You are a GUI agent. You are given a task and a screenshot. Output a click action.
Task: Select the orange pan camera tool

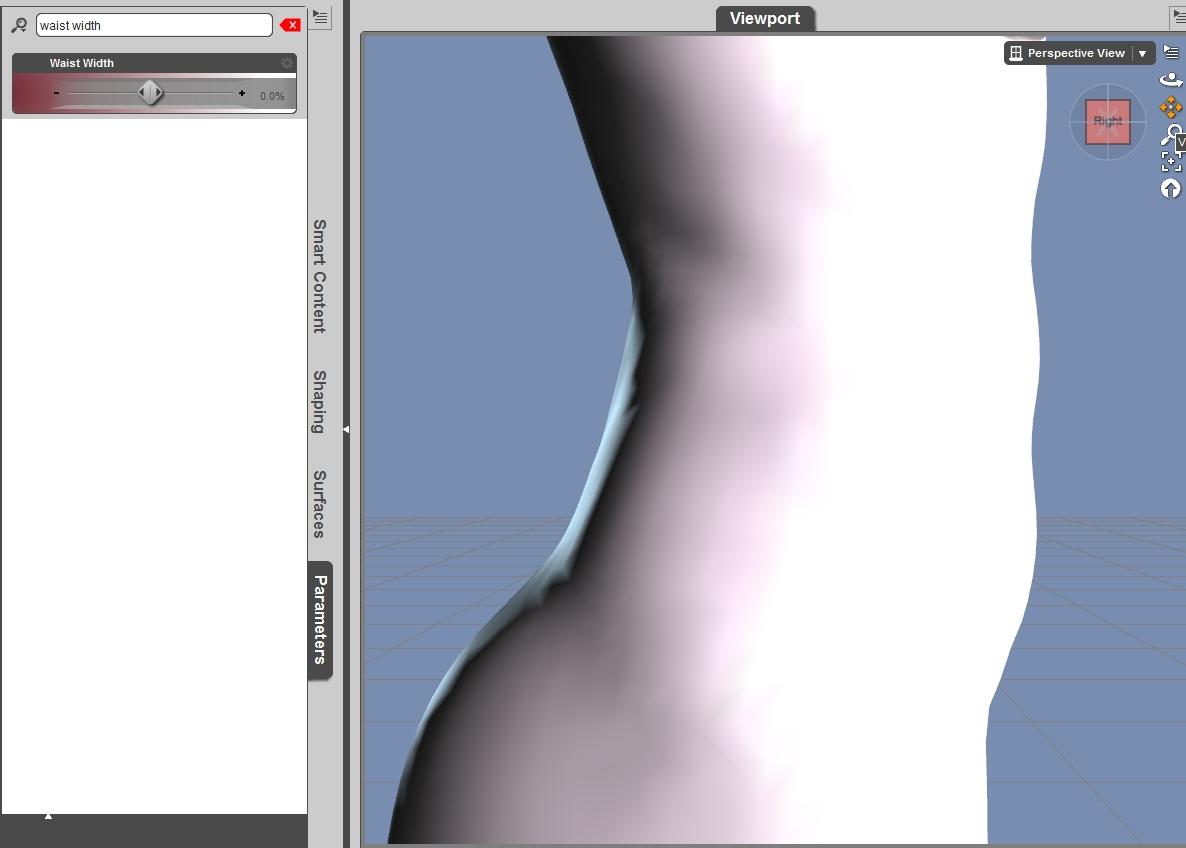click(1171, 107)
